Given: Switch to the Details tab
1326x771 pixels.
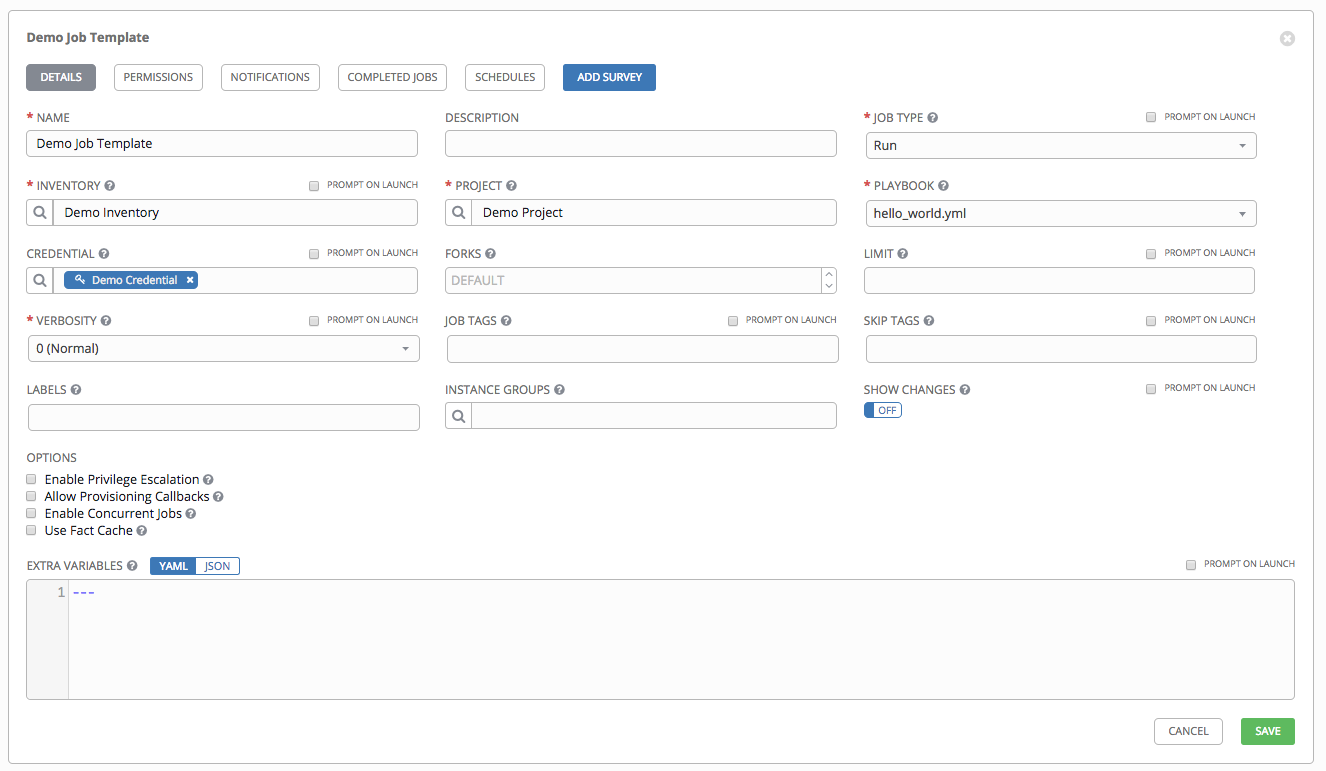Looking at the screenshot, I should click(x=61, y=77).
